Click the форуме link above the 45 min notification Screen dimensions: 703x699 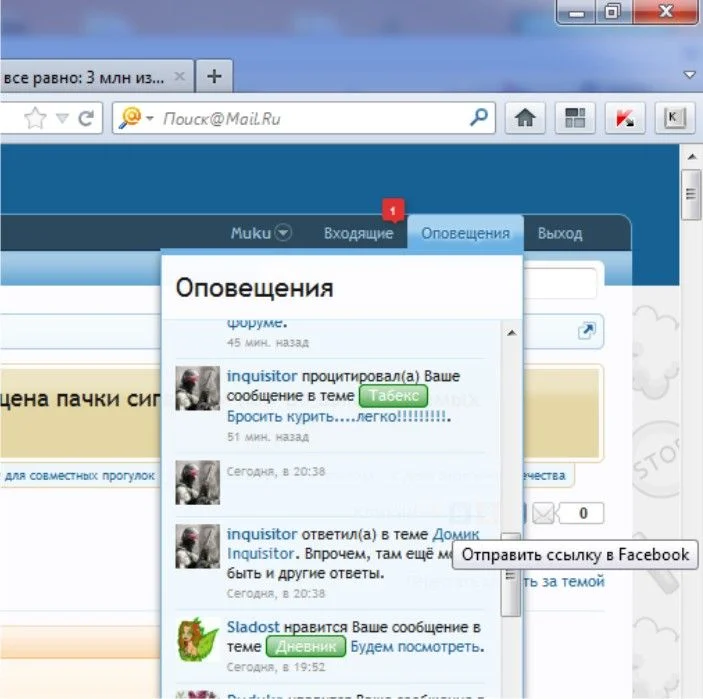pos(255,324)
